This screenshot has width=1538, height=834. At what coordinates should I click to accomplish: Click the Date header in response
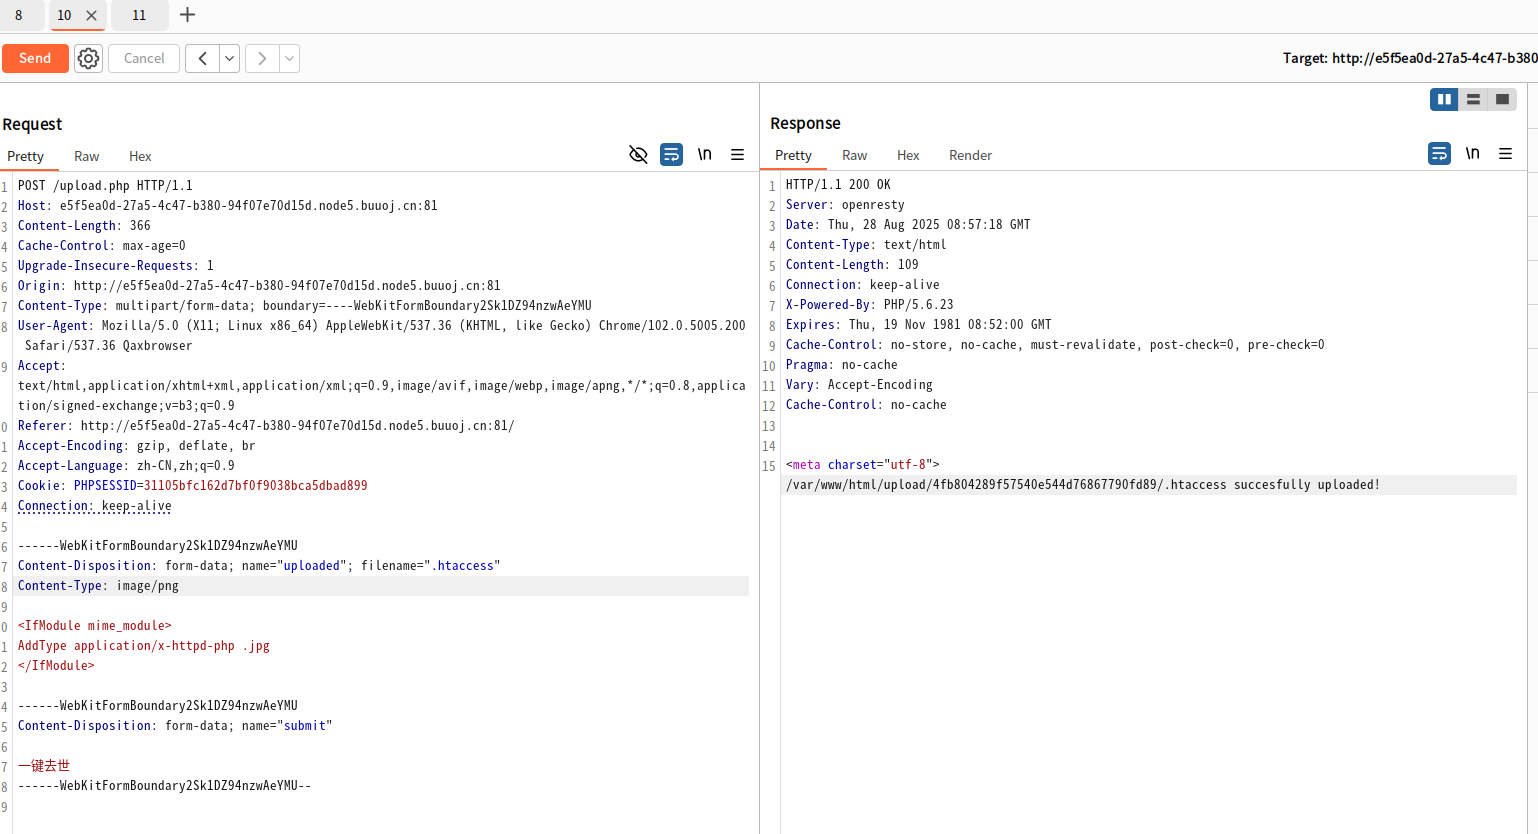[x=908, y=225]
